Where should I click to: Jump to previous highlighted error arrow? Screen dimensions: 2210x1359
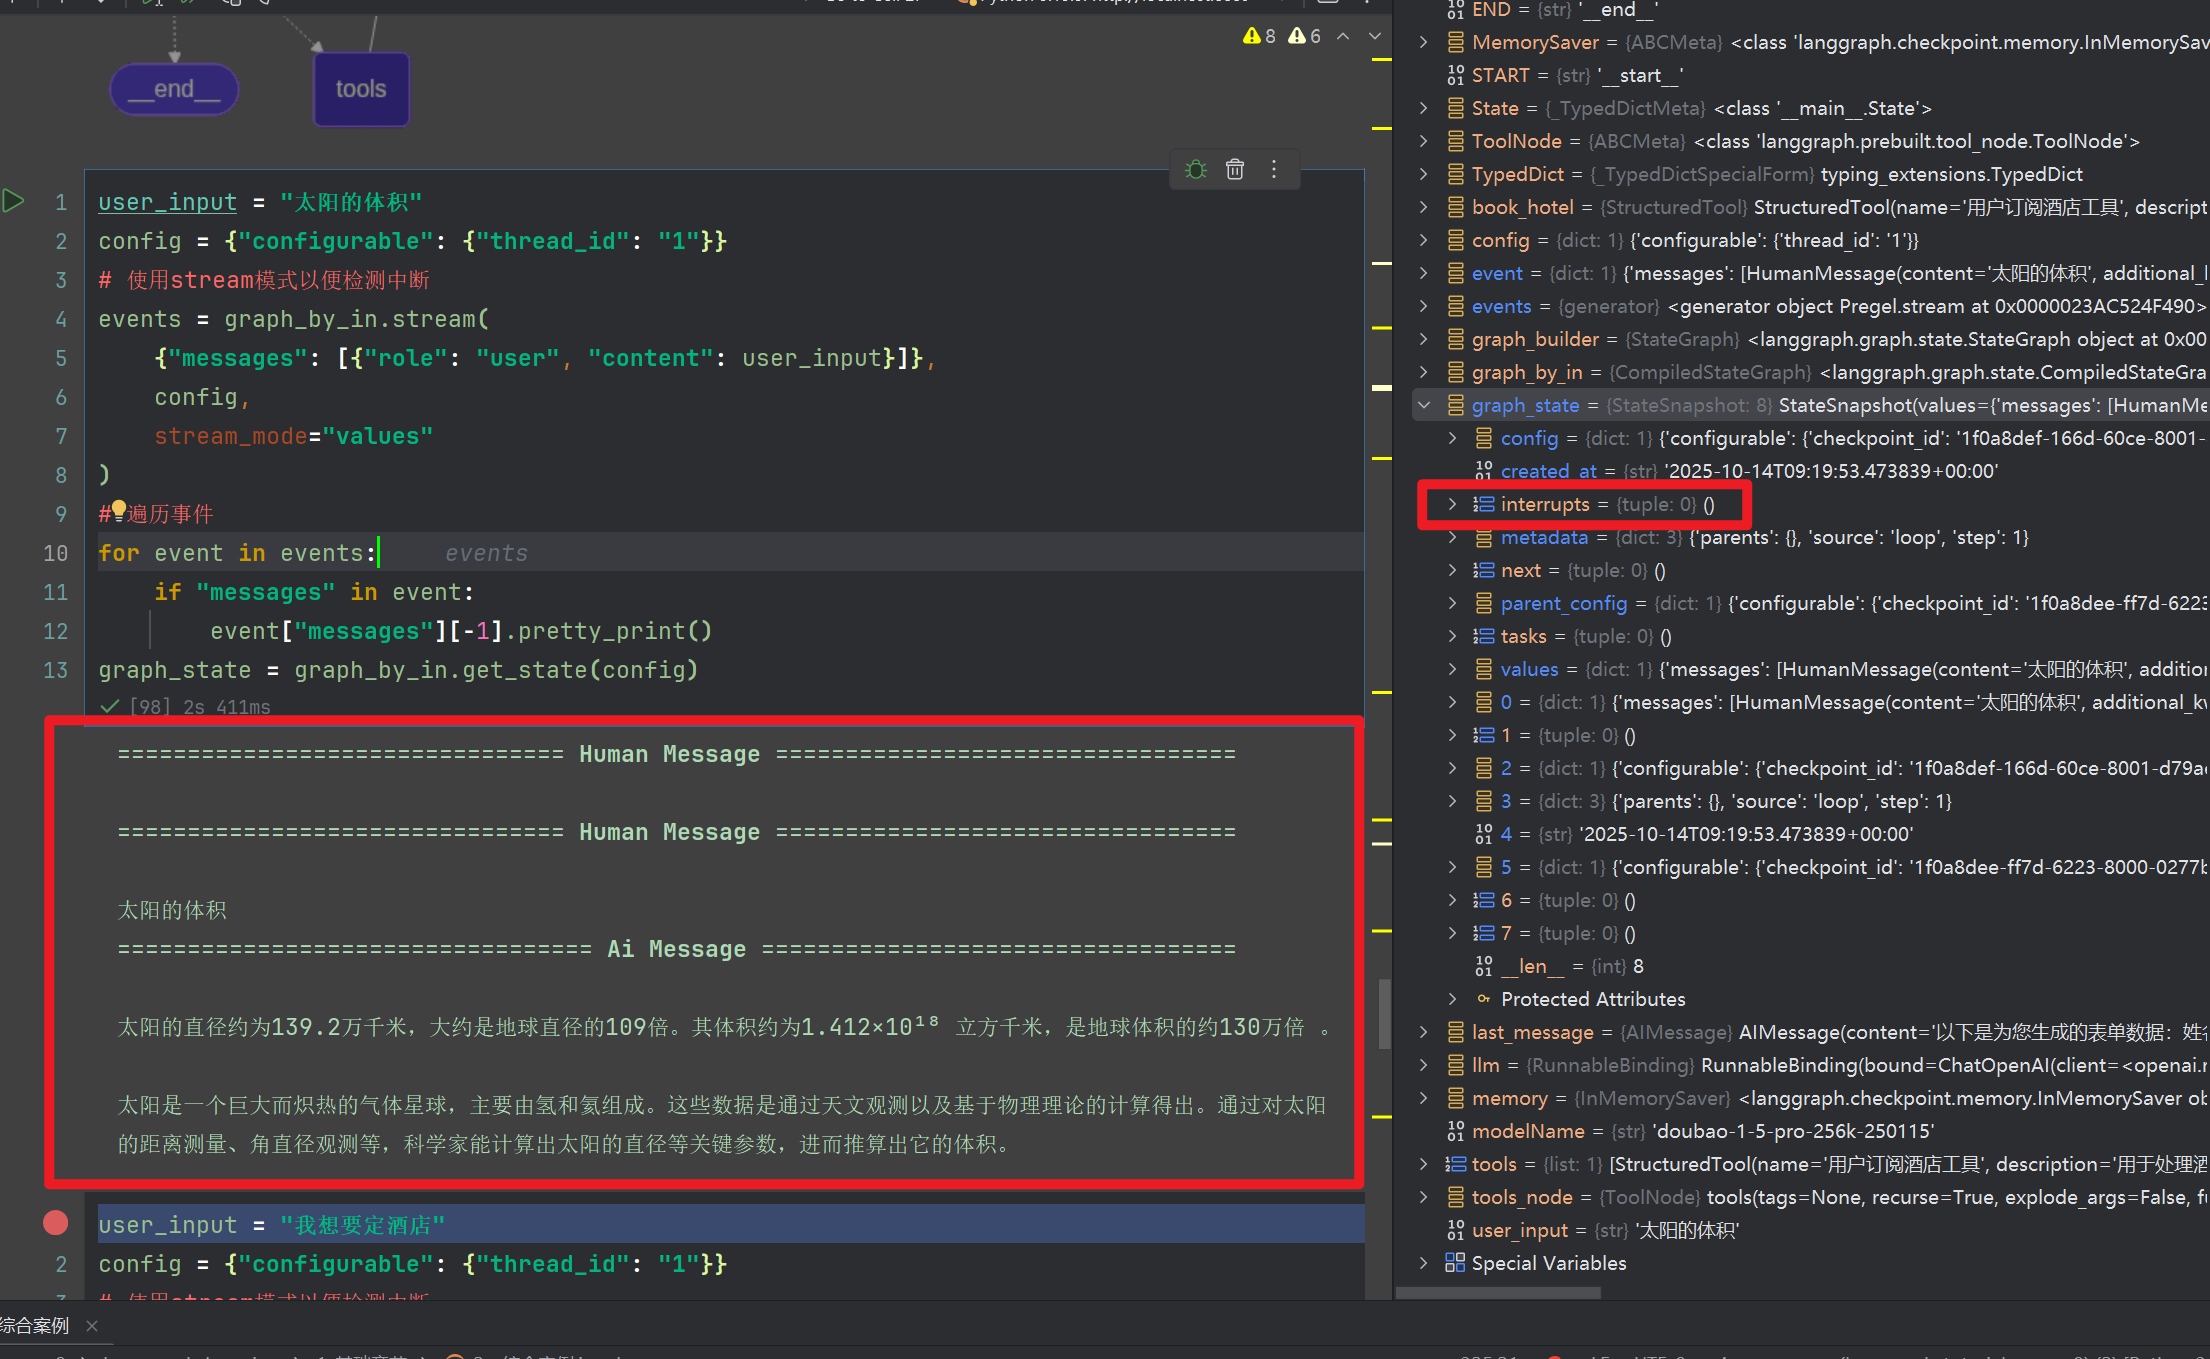pos(1343,37)
